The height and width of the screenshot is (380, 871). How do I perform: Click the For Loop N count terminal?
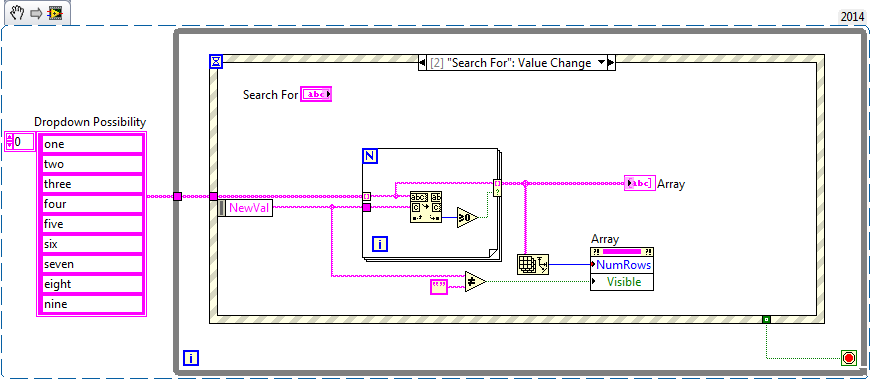tap(370, 156)
